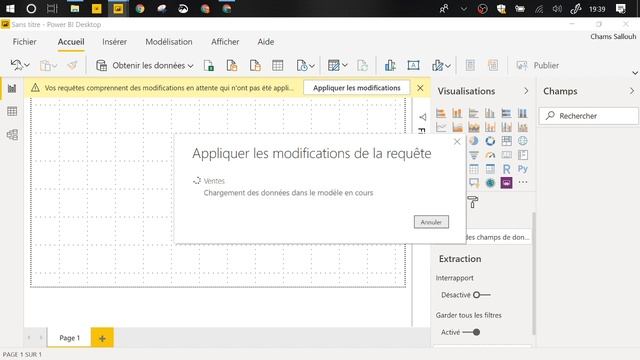
Task: Click the enter data table icon
Action: [x=278, y=65]
